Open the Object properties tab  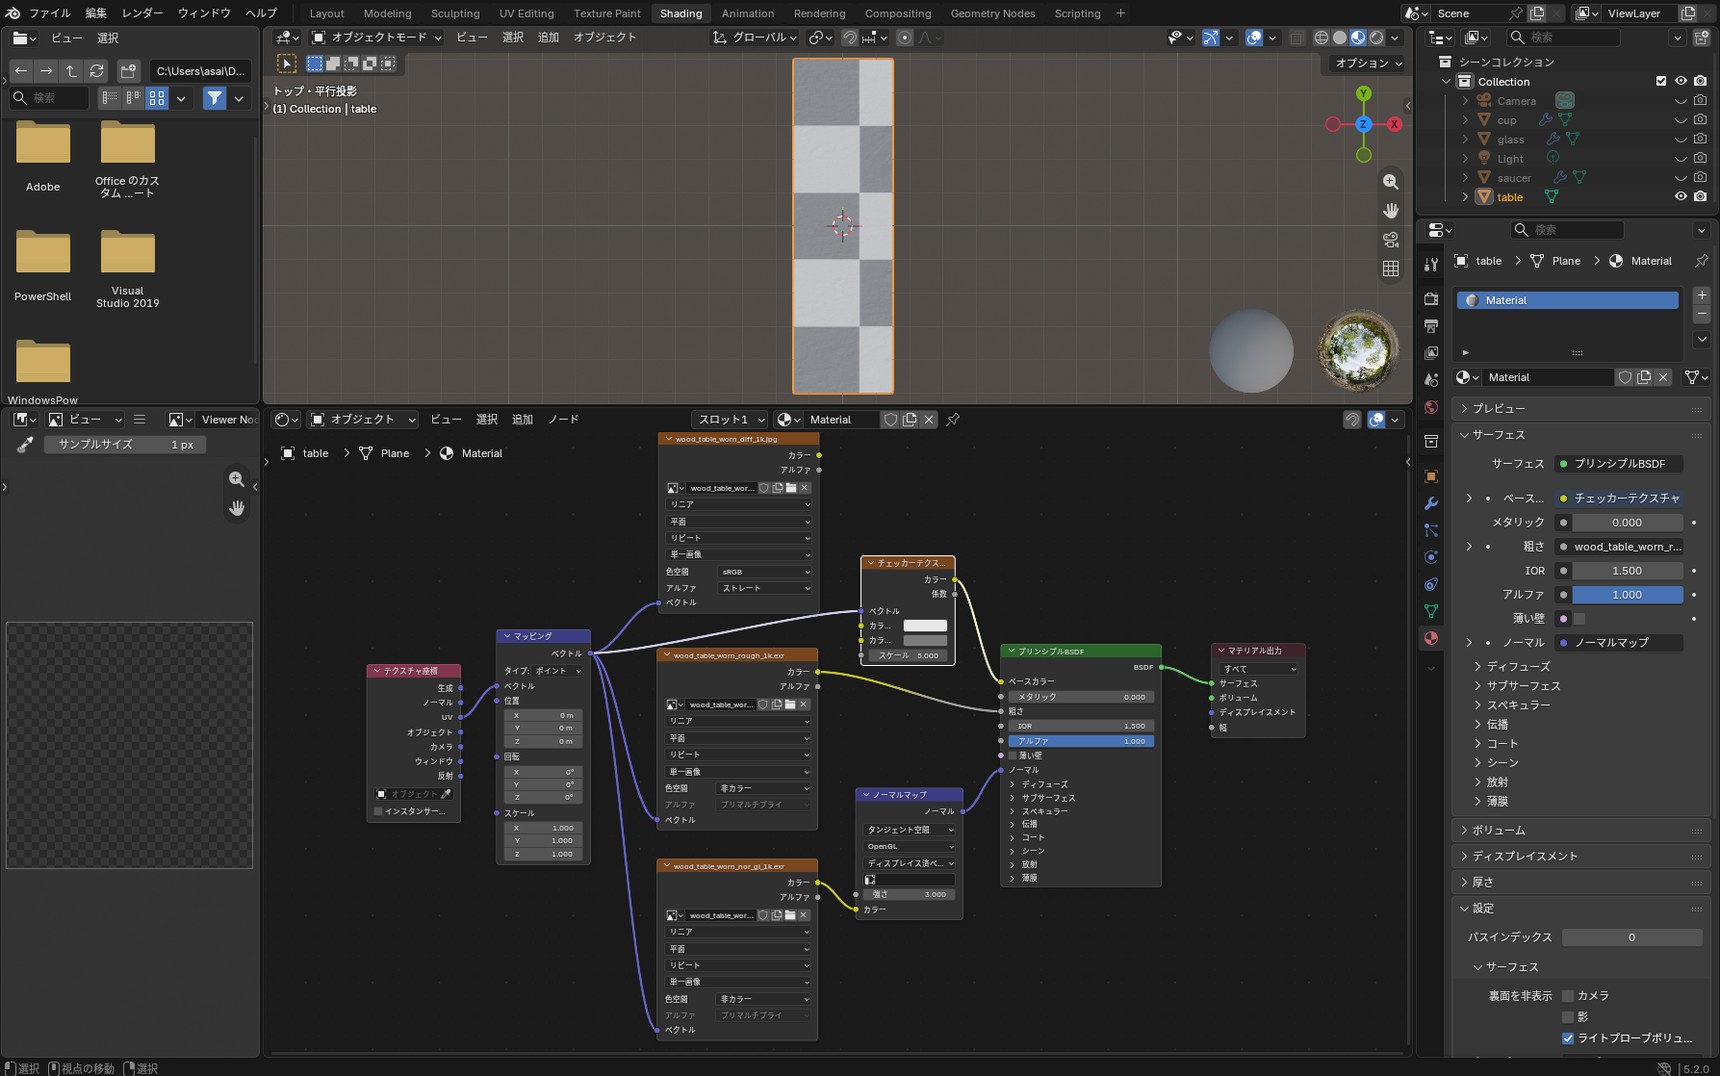(1431, 476)
